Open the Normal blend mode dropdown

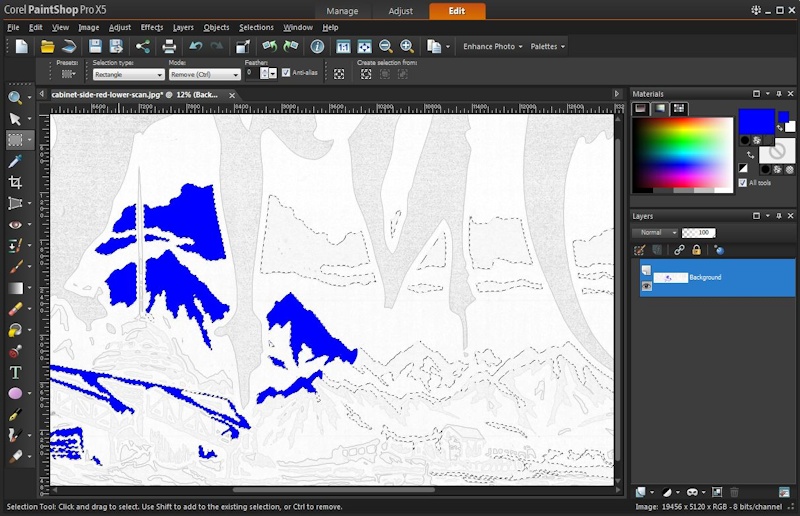tap(656, 233)
